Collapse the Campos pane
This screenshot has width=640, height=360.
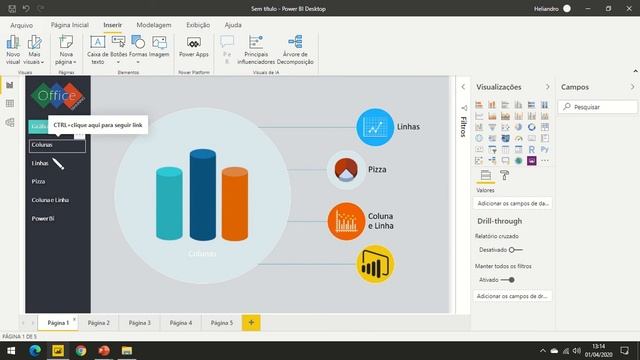[x=632, y=87]
